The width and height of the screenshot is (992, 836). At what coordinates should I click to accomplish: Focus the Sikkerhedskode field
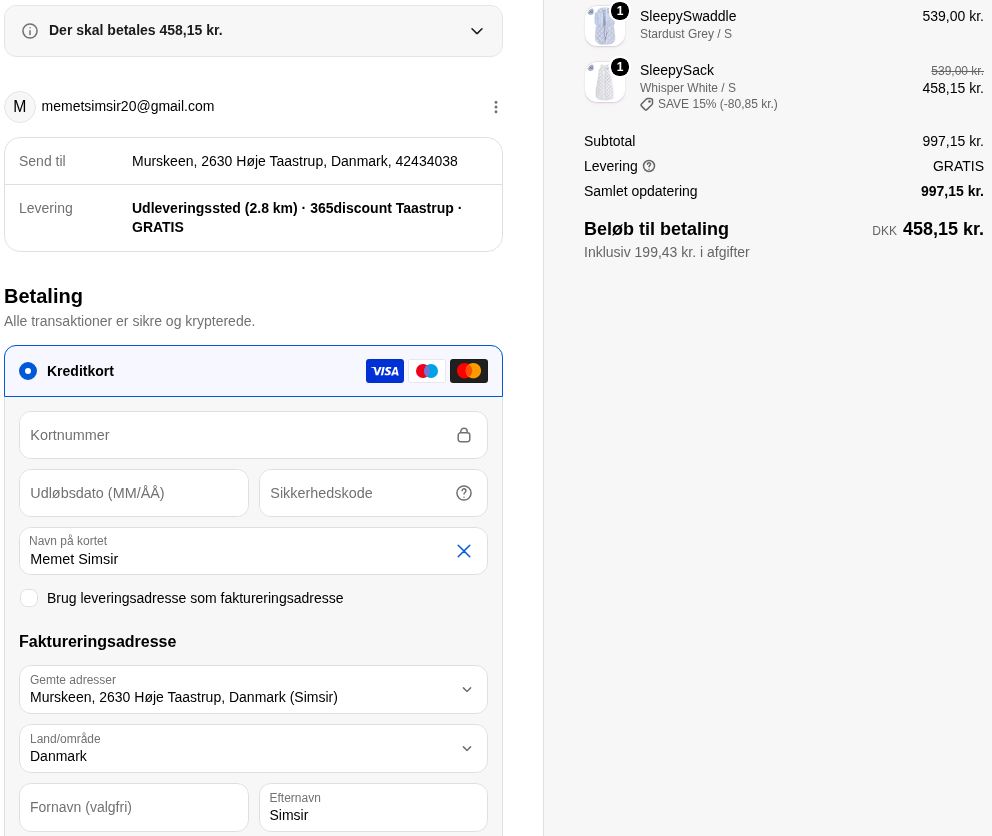click(373, 493)
